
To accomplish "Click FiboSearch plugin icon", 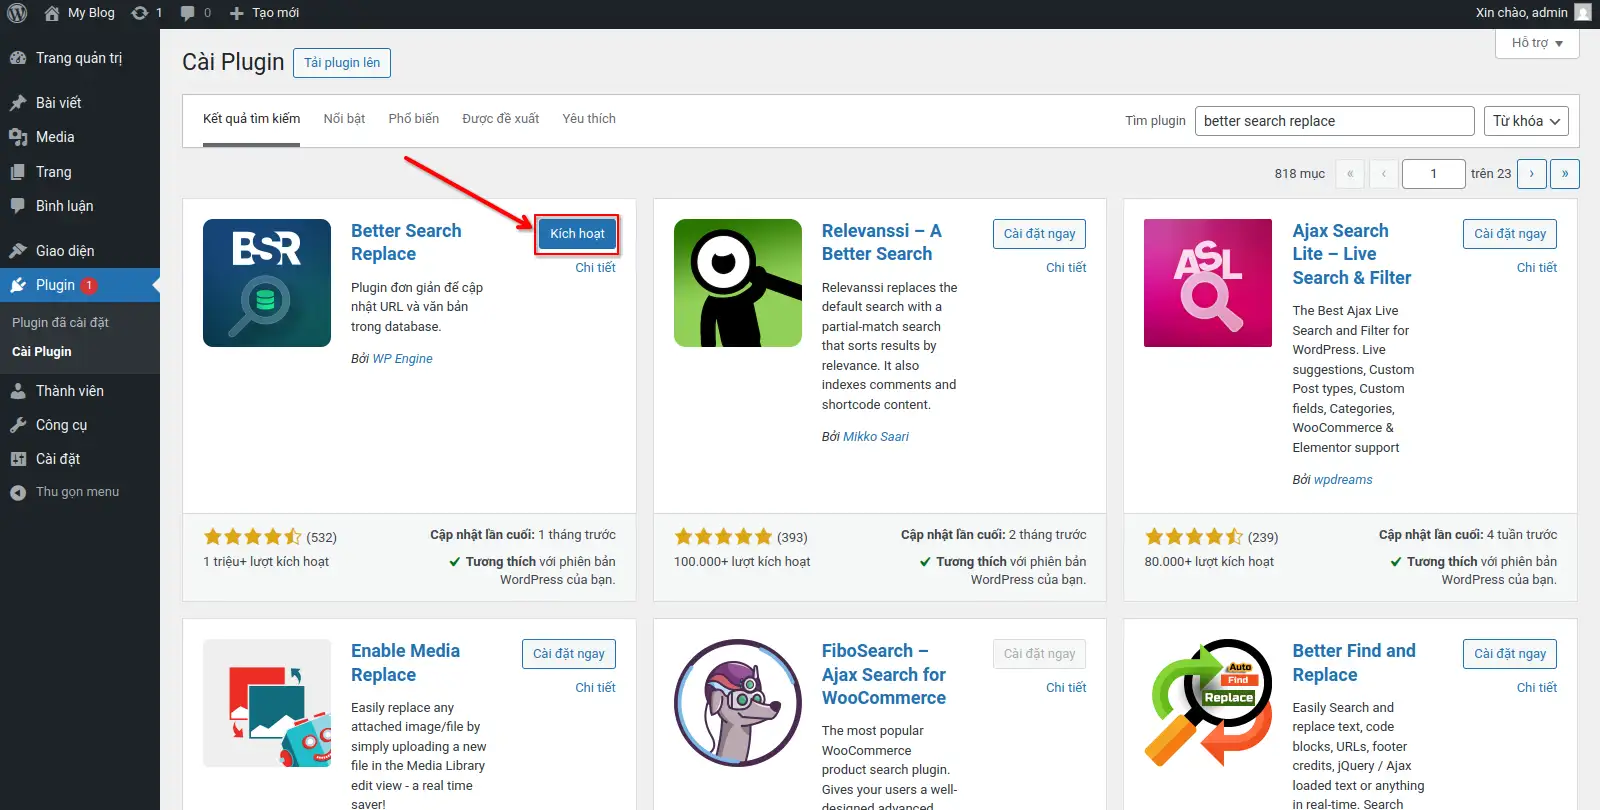I will [738, 703].
